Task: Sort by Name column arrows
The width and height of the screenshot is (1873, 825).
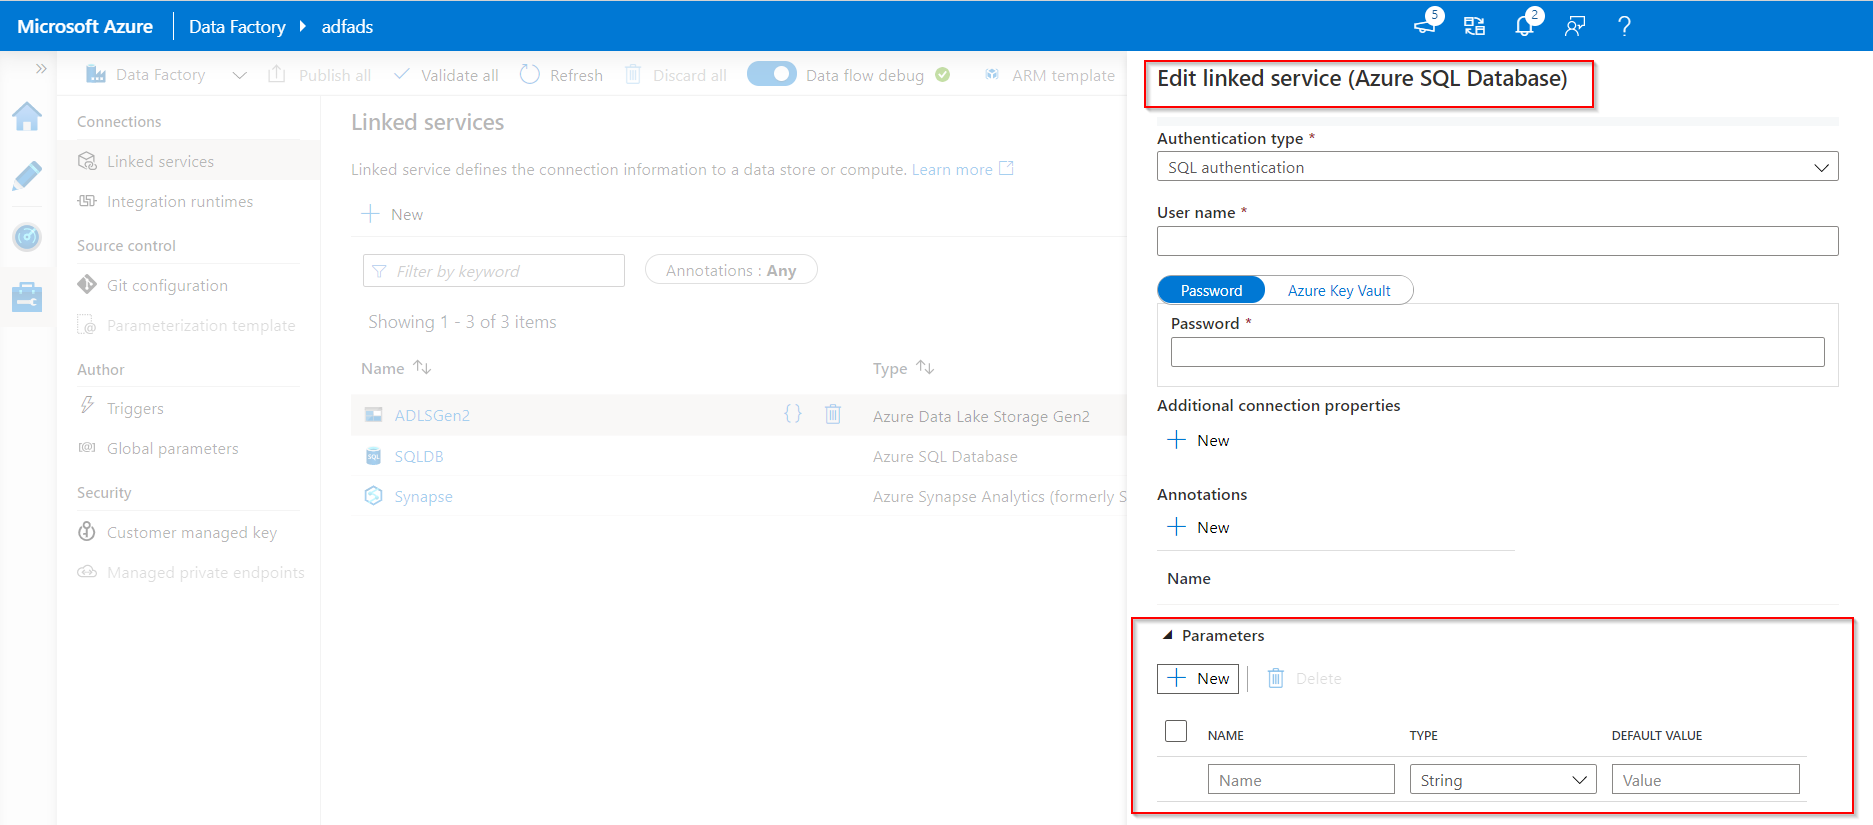Action: pos(423,368)
